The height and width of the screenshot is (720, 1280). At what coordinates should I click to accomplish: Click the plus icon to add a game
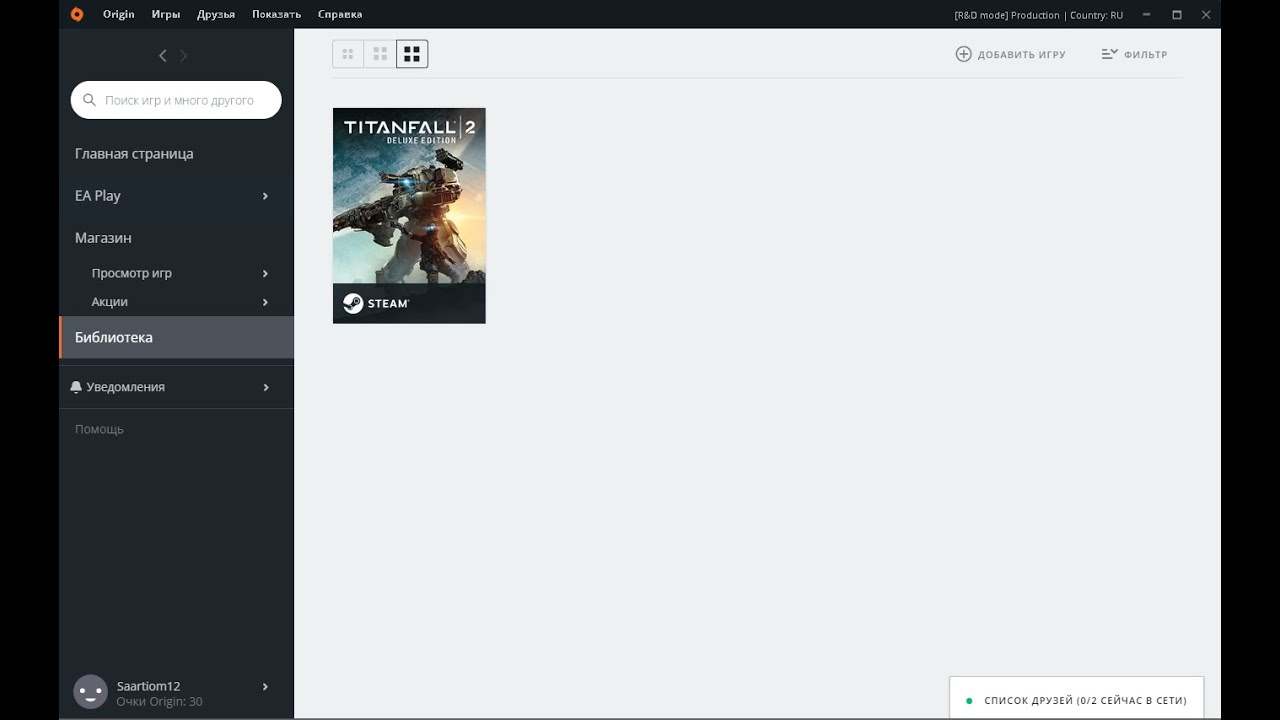(963, 54)
